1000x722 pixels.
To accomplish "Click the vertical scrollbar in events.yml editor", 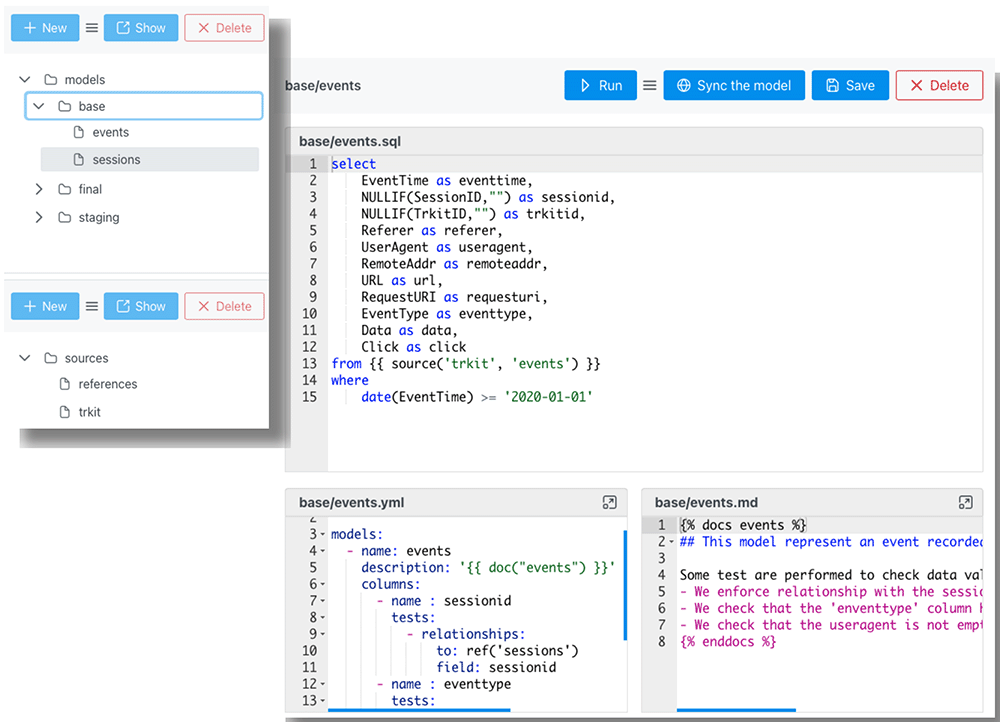I will [x=625, y=585].
